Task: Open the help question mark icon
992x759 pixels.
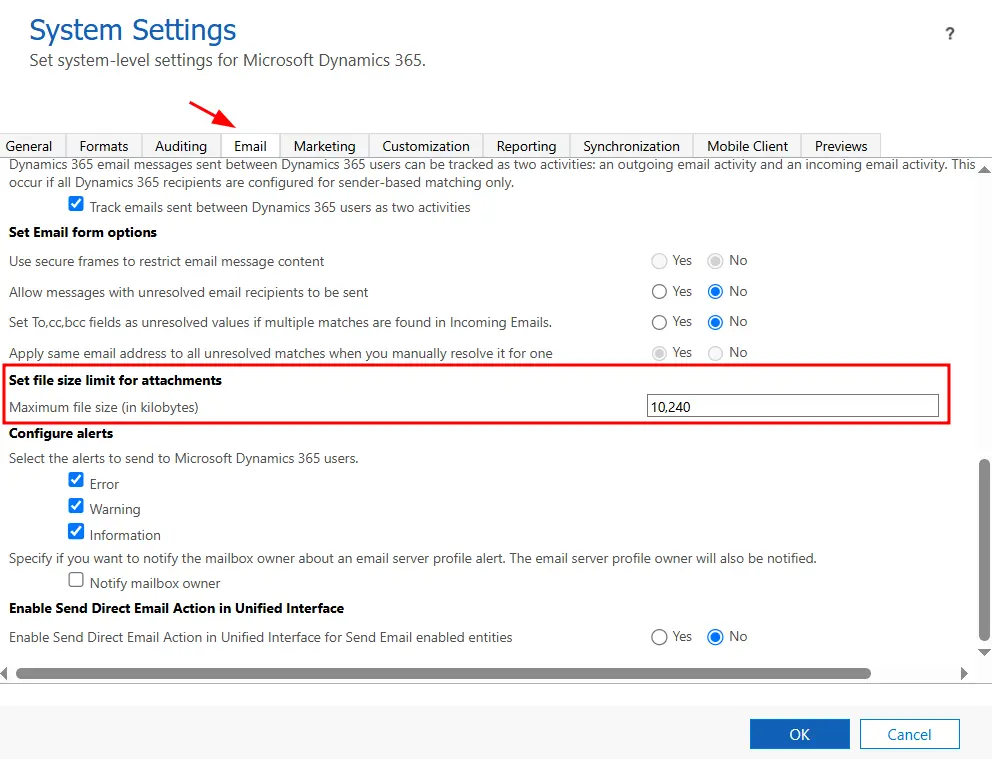Action: 950,34
